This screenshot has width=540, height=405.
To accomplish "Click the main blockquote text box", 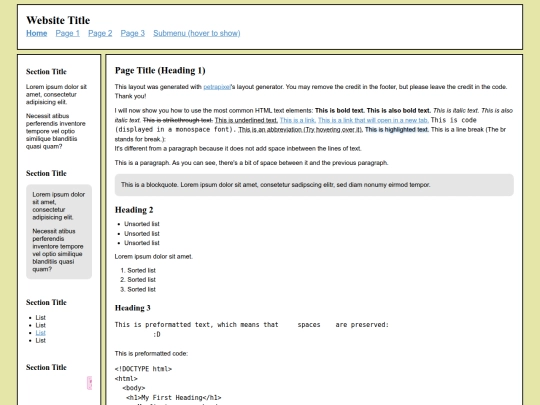I will tap(314, 185).
